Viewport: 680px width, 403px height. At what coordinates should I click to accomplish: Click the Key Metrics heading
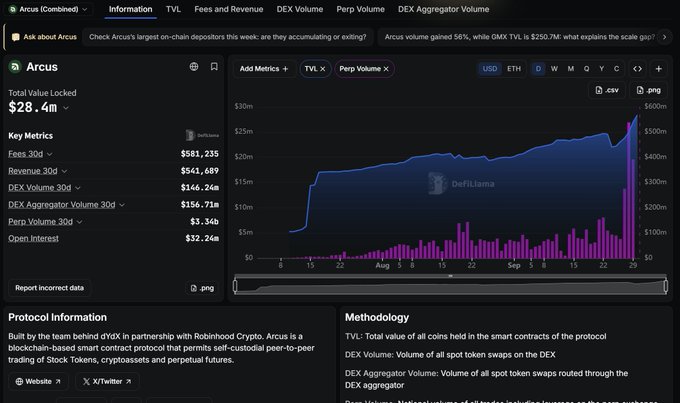pyautogui.click(x=30, y=136)
